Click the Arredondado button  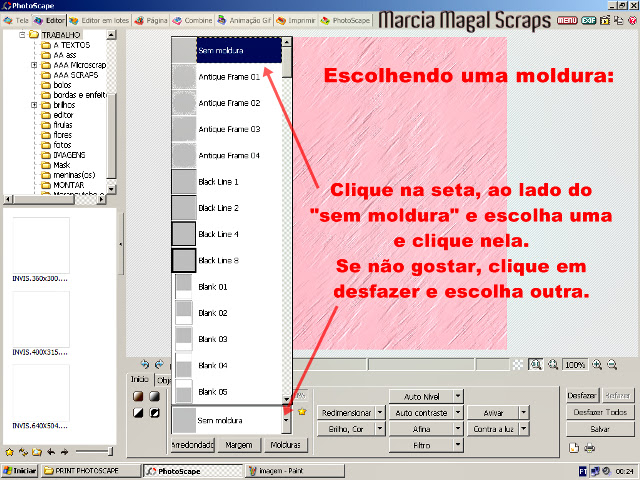tap(193, 445)
